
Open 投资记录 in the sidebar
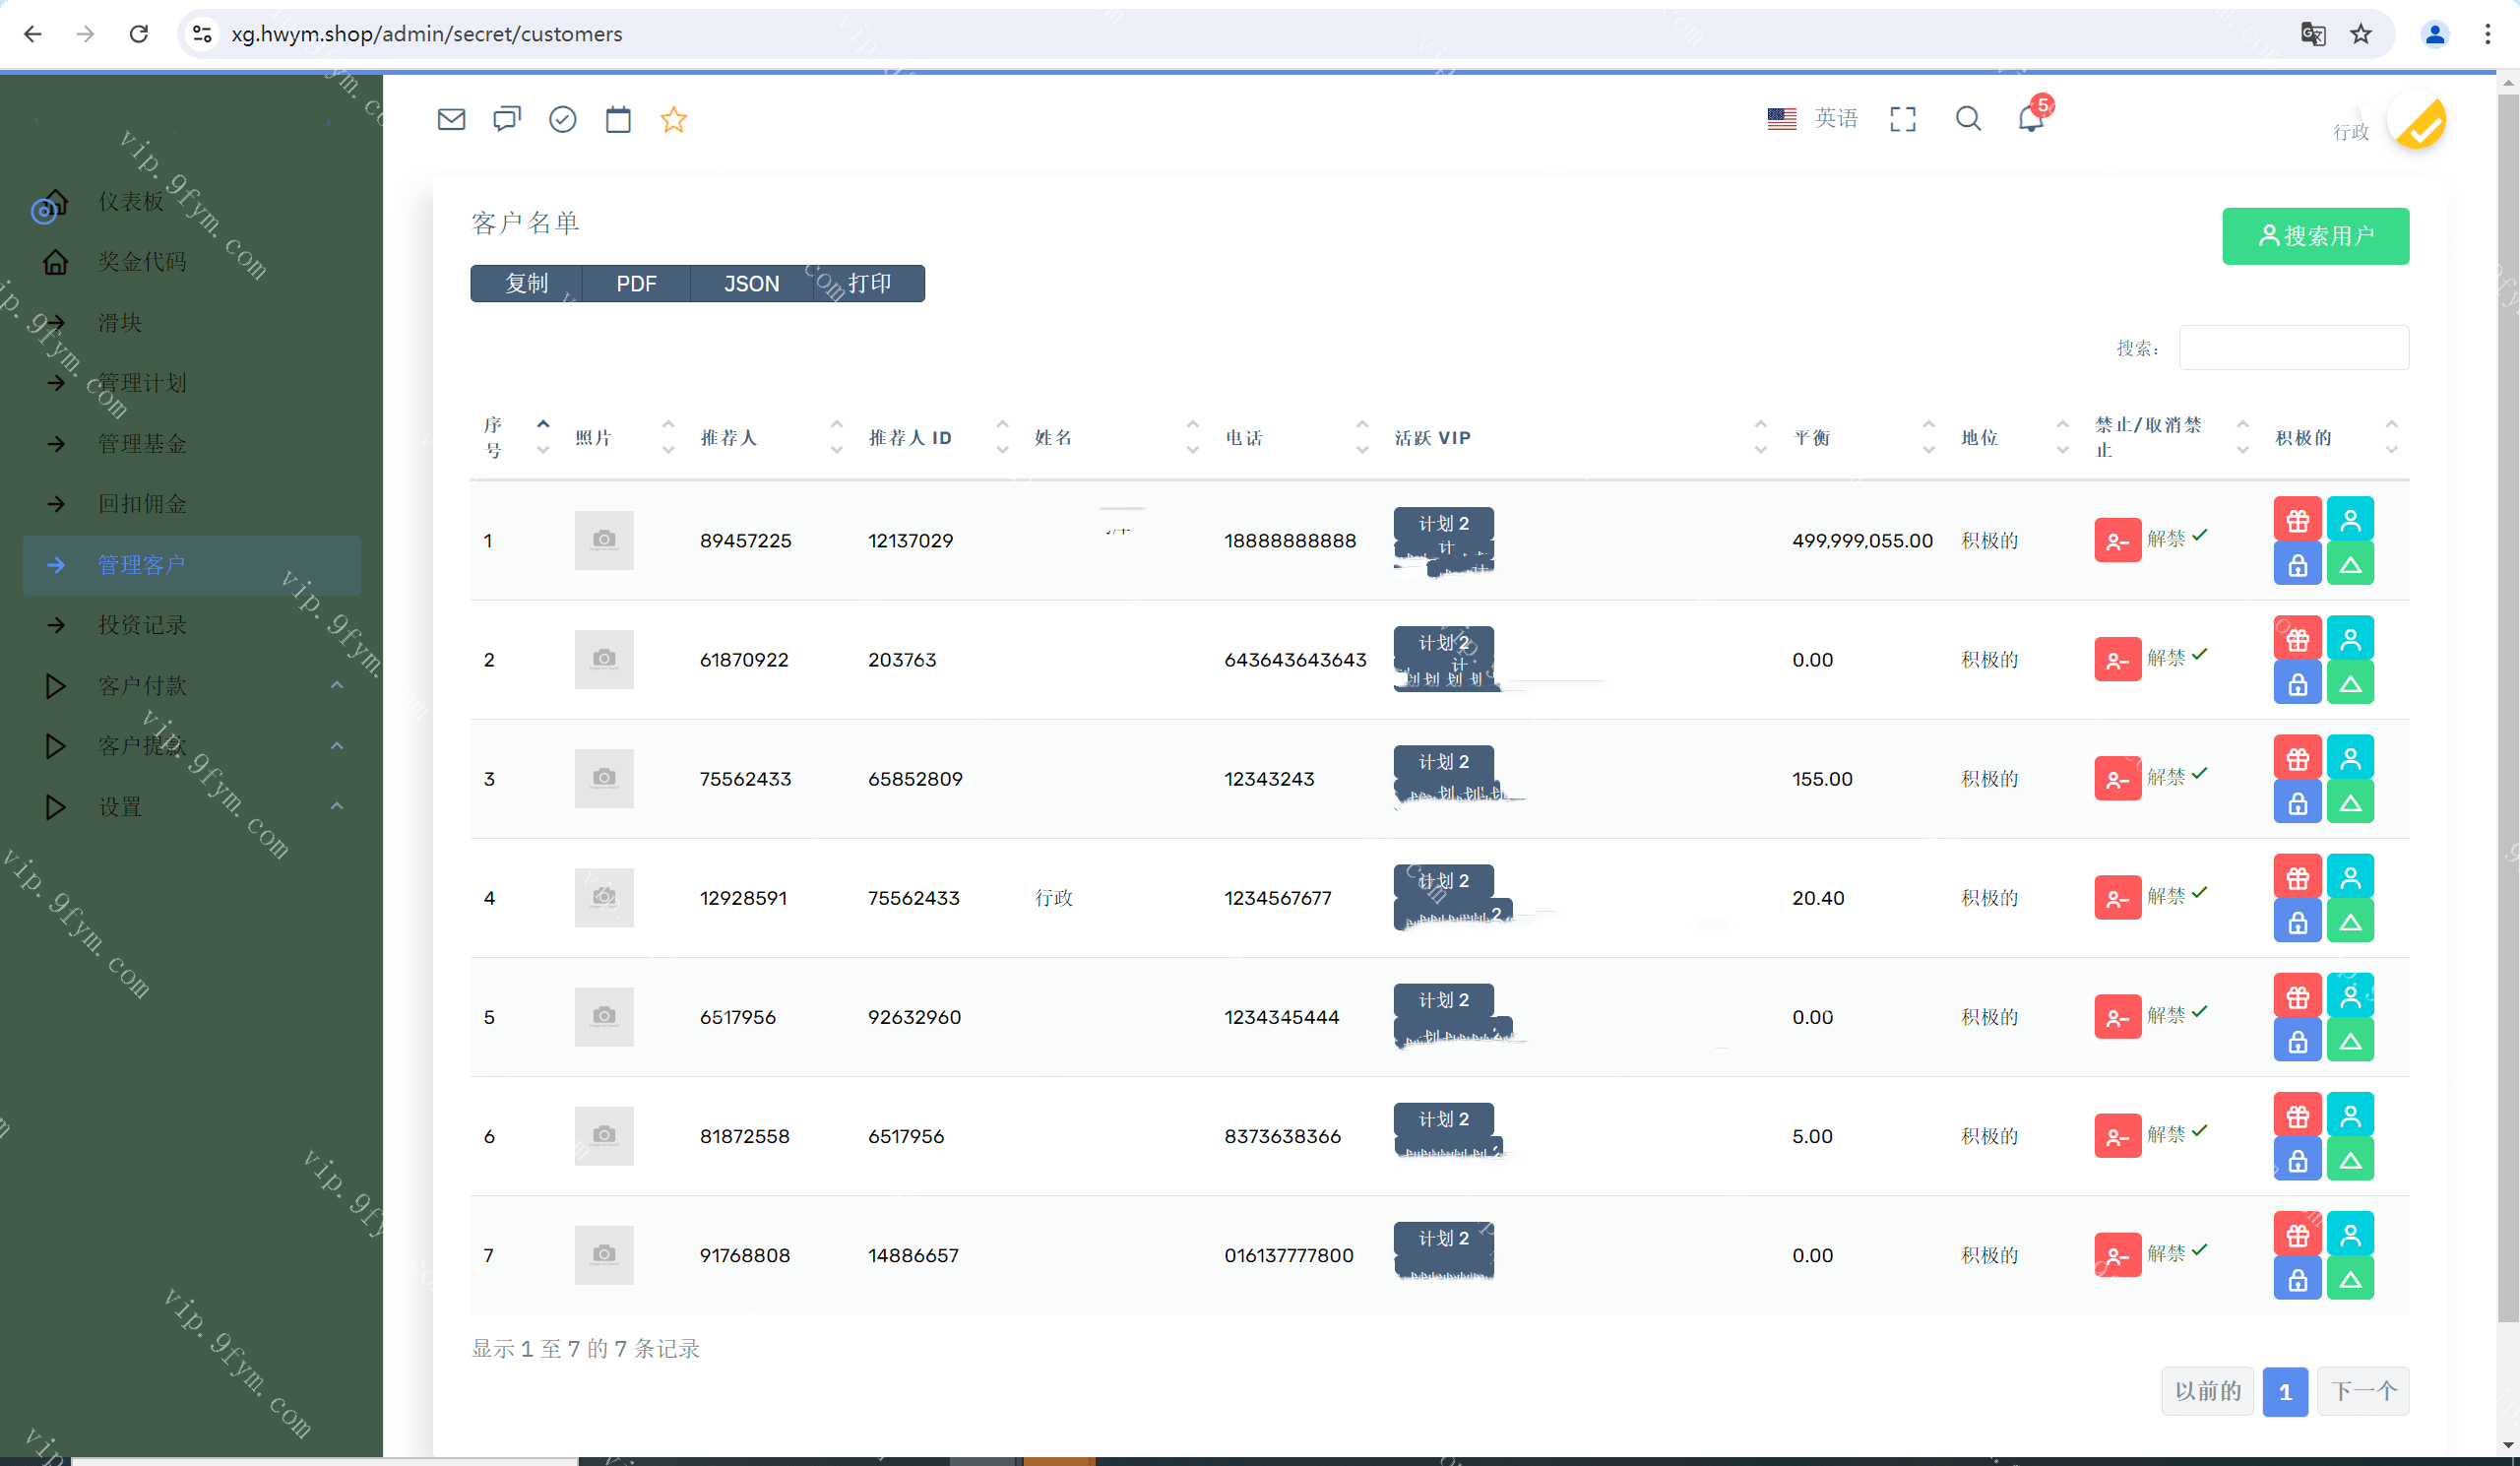pyautogui.click(x=142, y=625)
